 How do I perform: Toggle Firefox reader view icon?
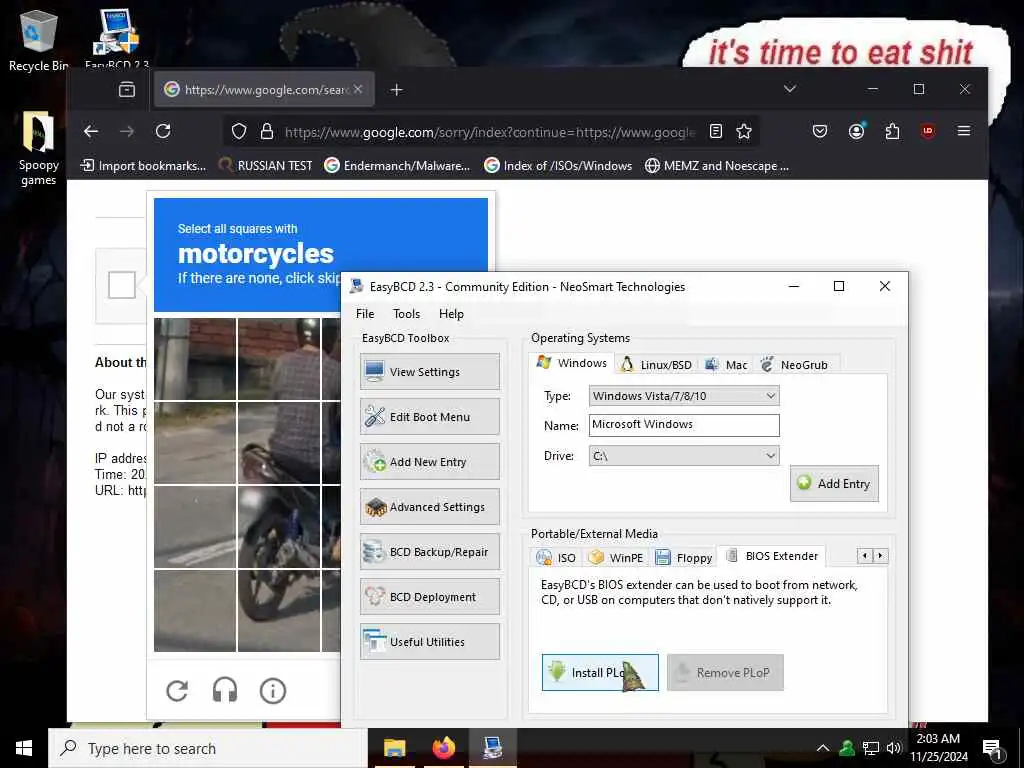click(x=716, y=131)
